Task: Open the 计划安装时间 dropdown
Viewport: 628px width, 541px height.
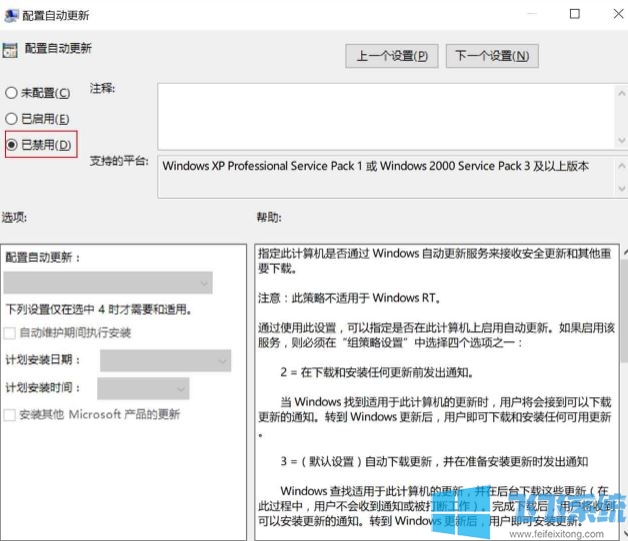Action: tap(143, 388)
